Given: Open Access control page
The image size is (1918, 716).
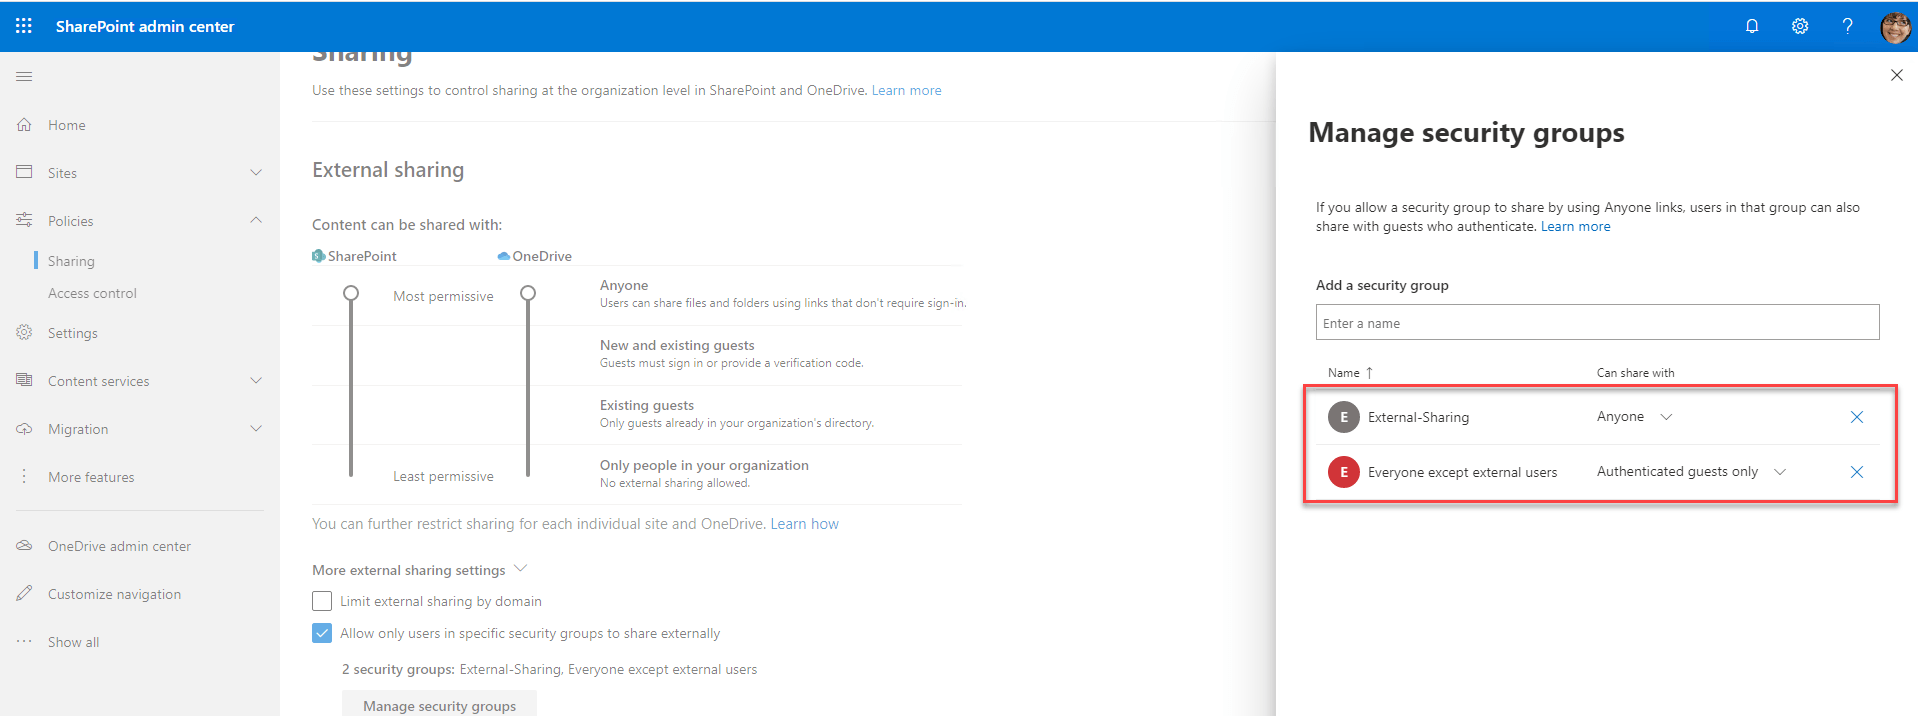Looking at the screenshot, I should click(x=92, y=293).
